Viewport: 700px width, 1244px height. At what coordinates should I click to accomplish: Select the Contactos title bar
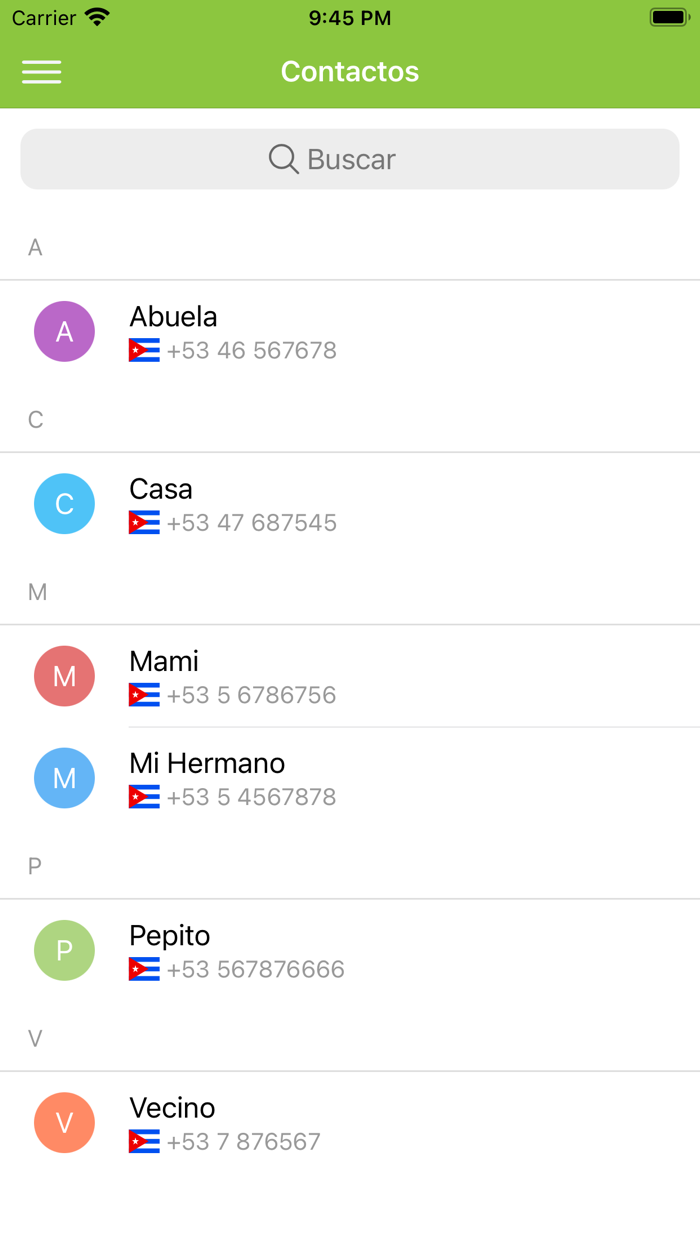pyautogui.click(x=350, y=71)
